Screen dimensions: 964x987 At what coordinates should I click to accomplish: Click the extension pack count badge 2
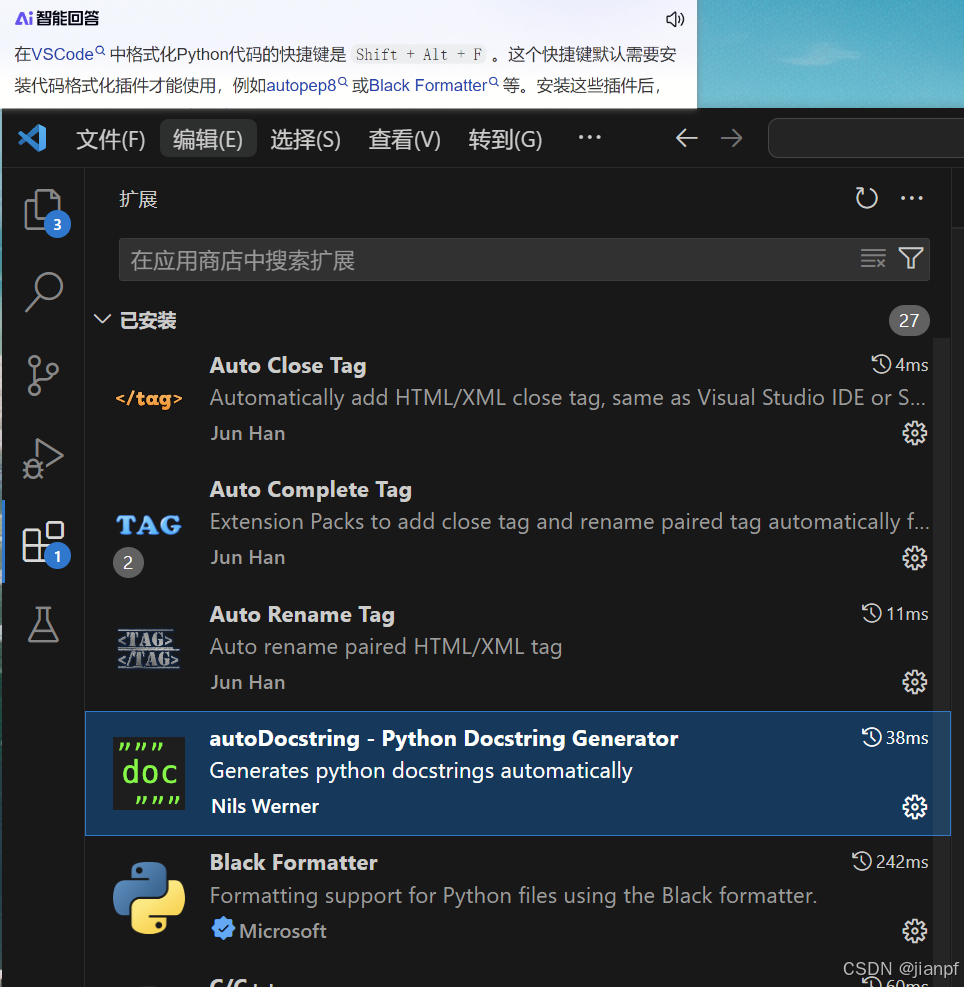click(x=128, y=562)
